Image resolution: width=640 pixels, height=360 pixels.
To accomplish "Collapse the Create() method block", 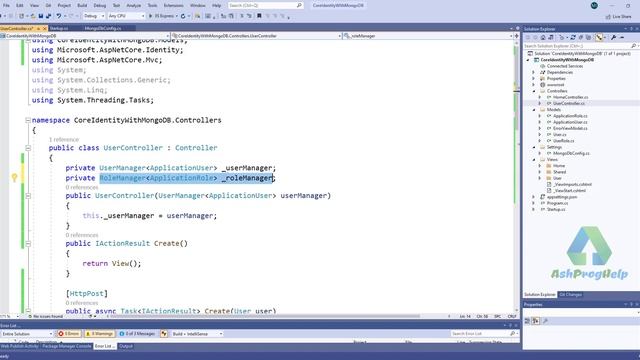I will [28, 244].
